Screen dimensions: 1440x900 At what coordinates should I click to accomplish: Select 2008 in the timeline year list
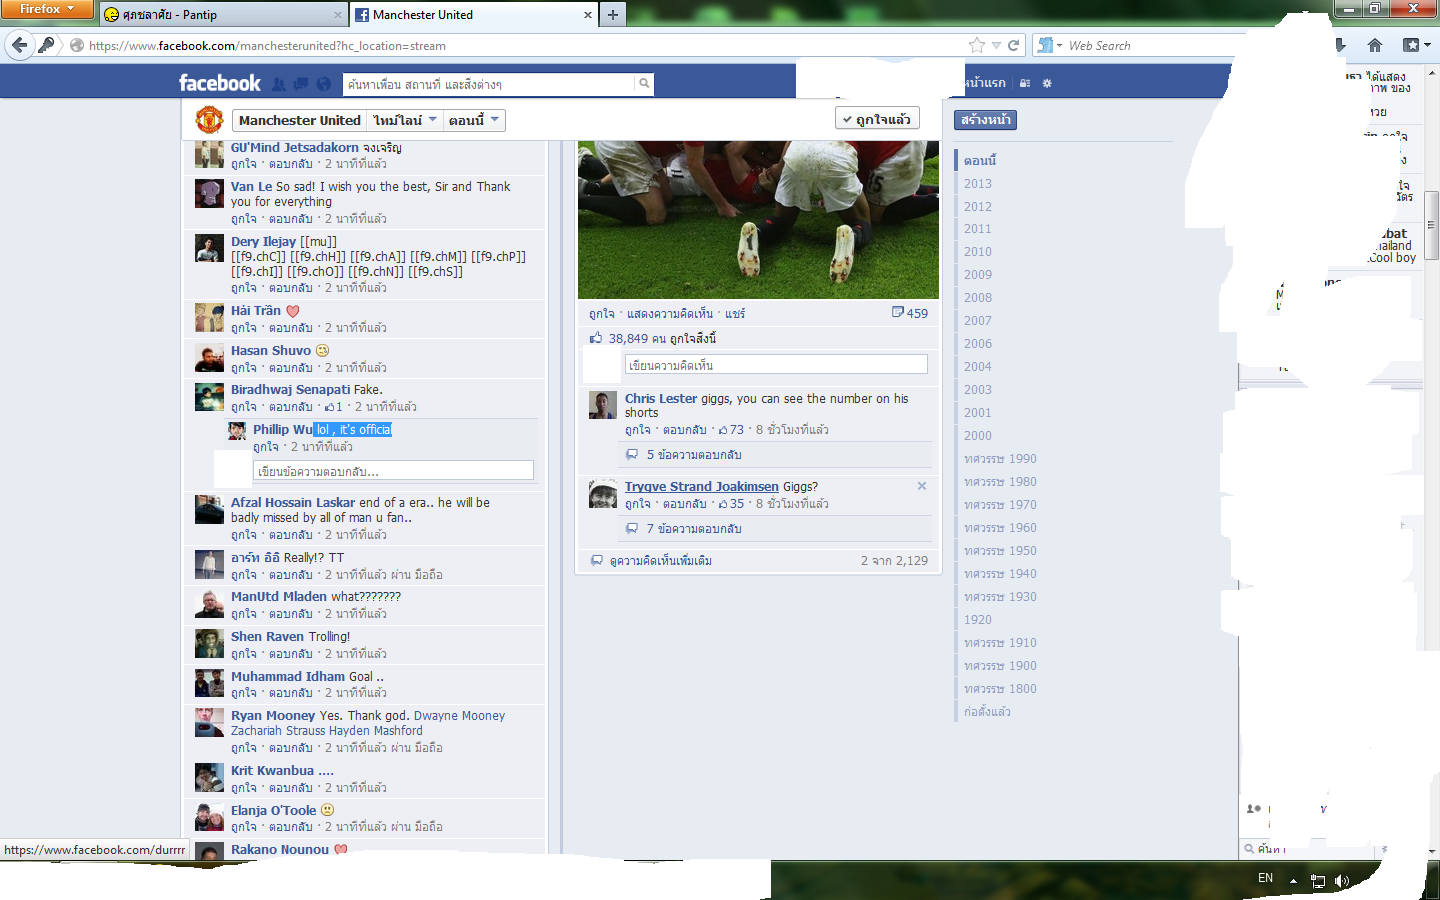[978, 298]
